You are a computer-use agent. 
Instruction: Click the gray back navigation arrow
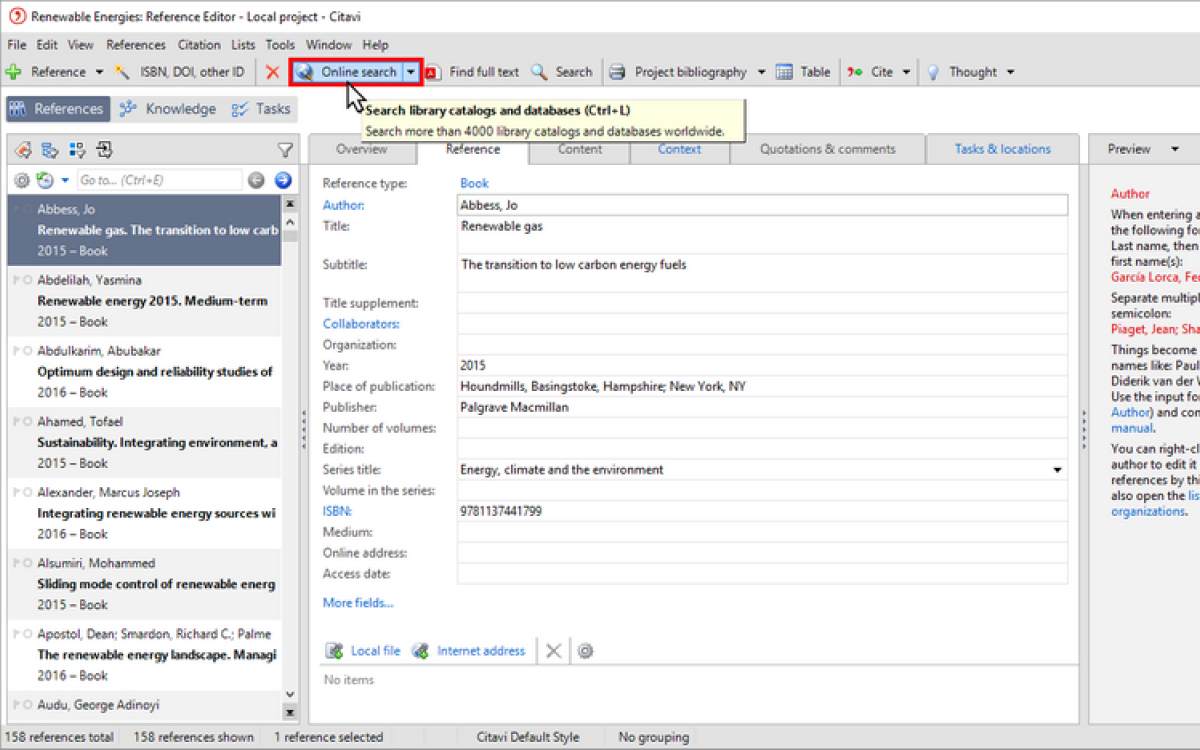pos(257,180)
